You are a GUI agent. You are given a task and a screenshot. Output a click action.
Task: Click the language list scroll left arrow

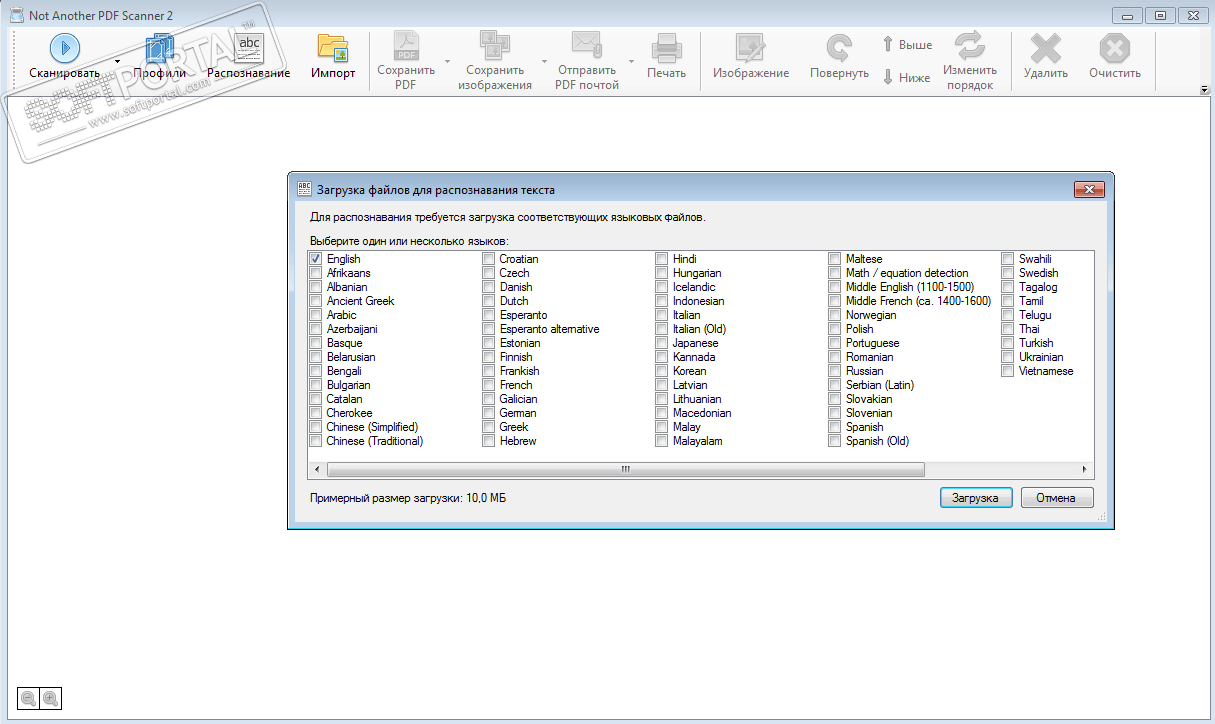pos(317,469)
